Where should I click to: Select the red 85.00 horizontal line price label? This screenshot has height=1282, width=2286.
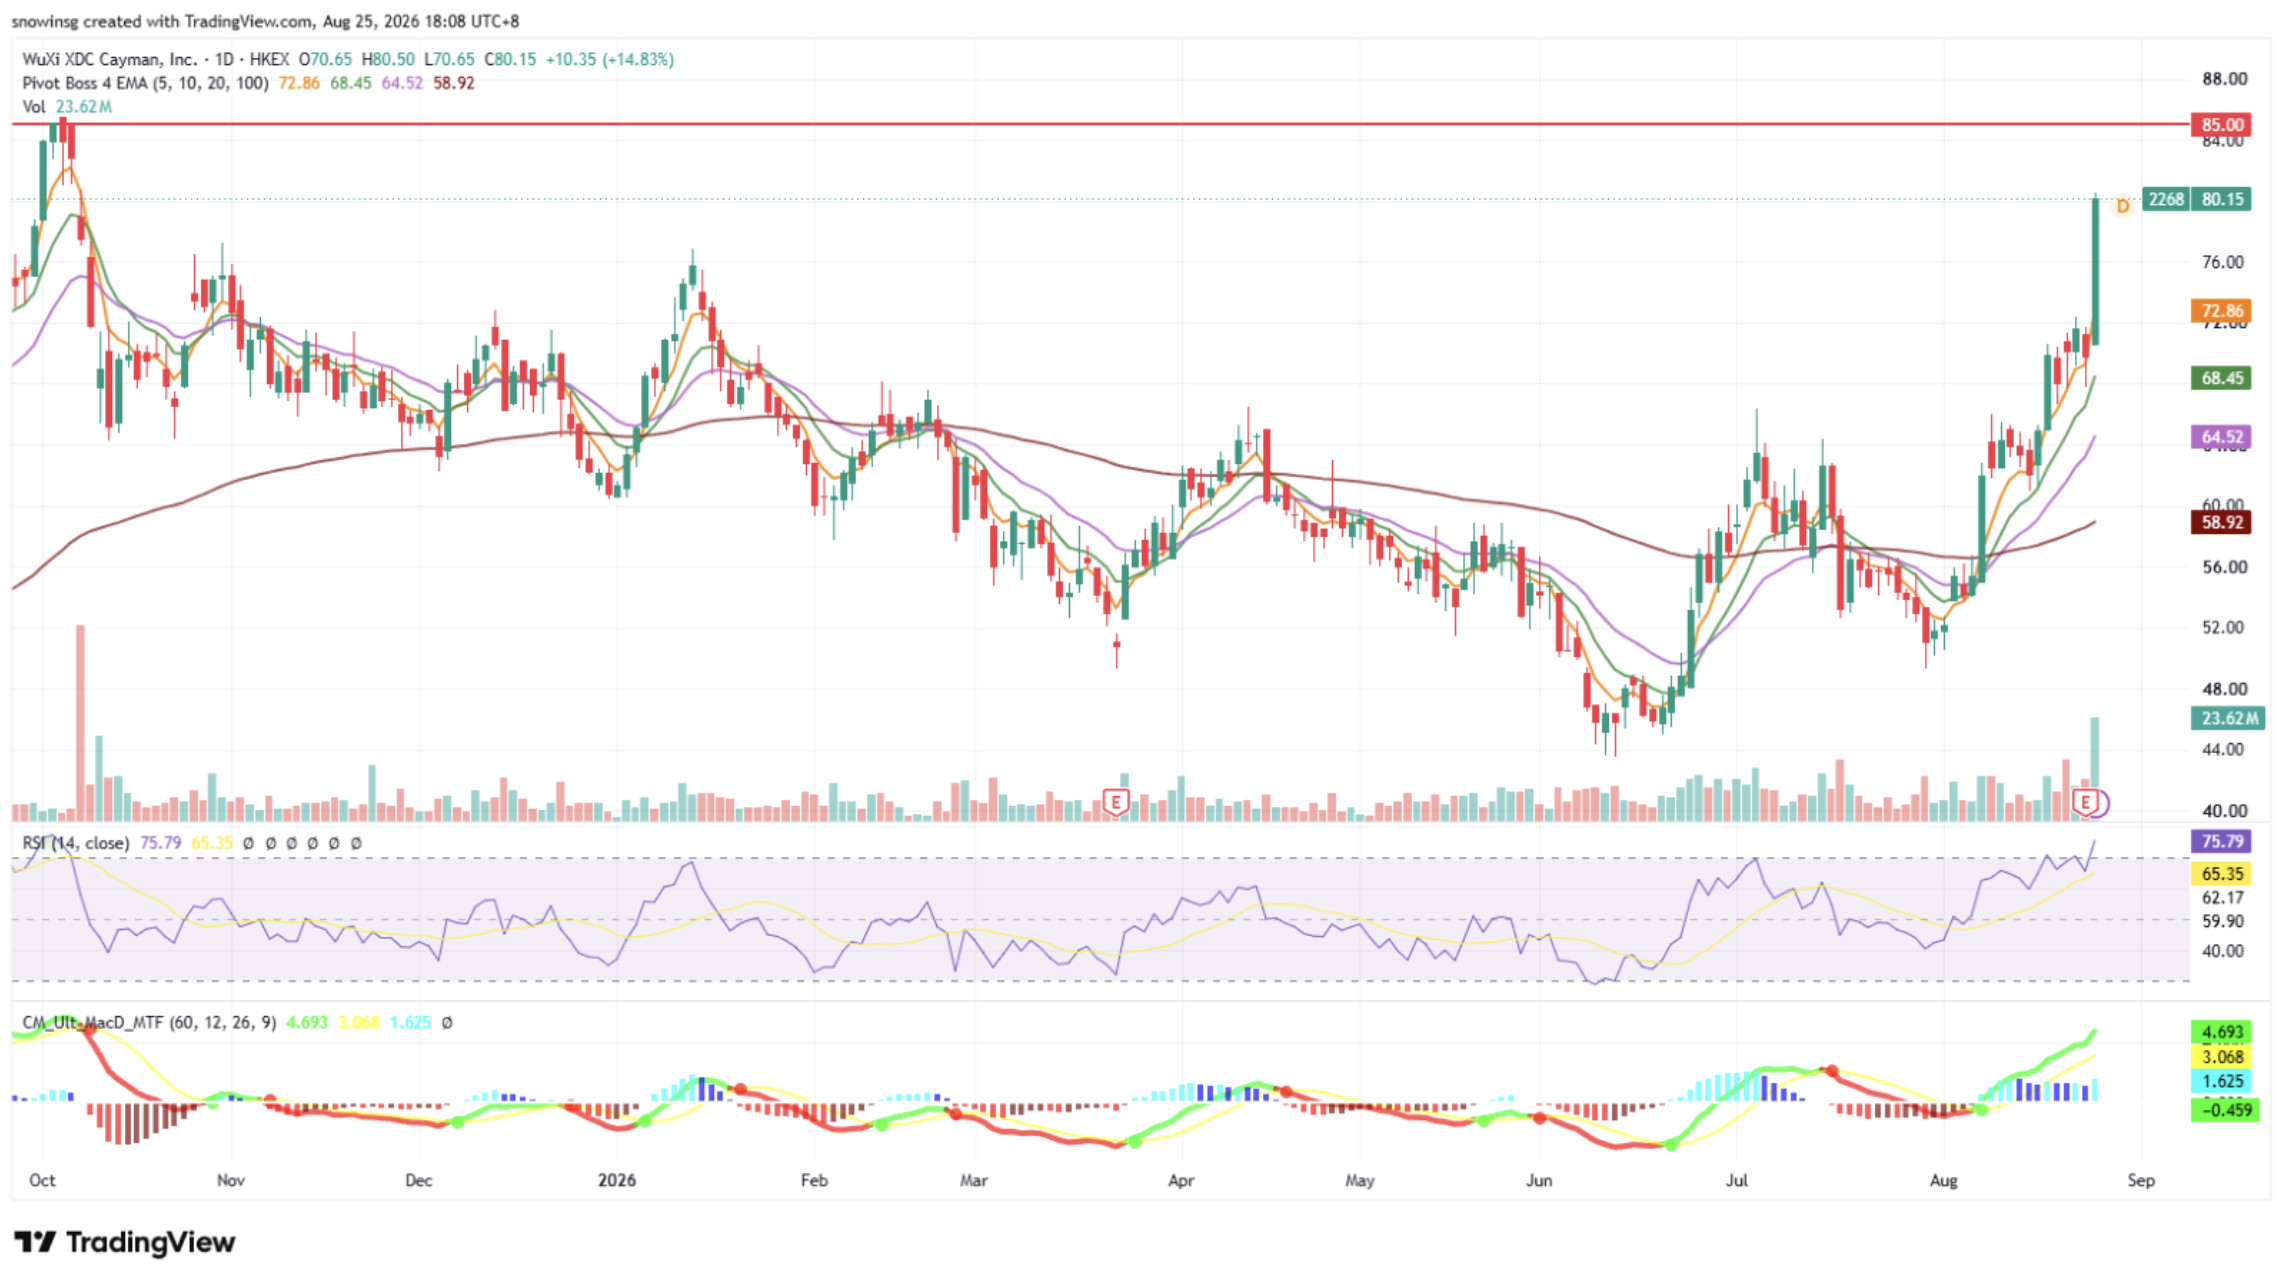(2221, 125)
